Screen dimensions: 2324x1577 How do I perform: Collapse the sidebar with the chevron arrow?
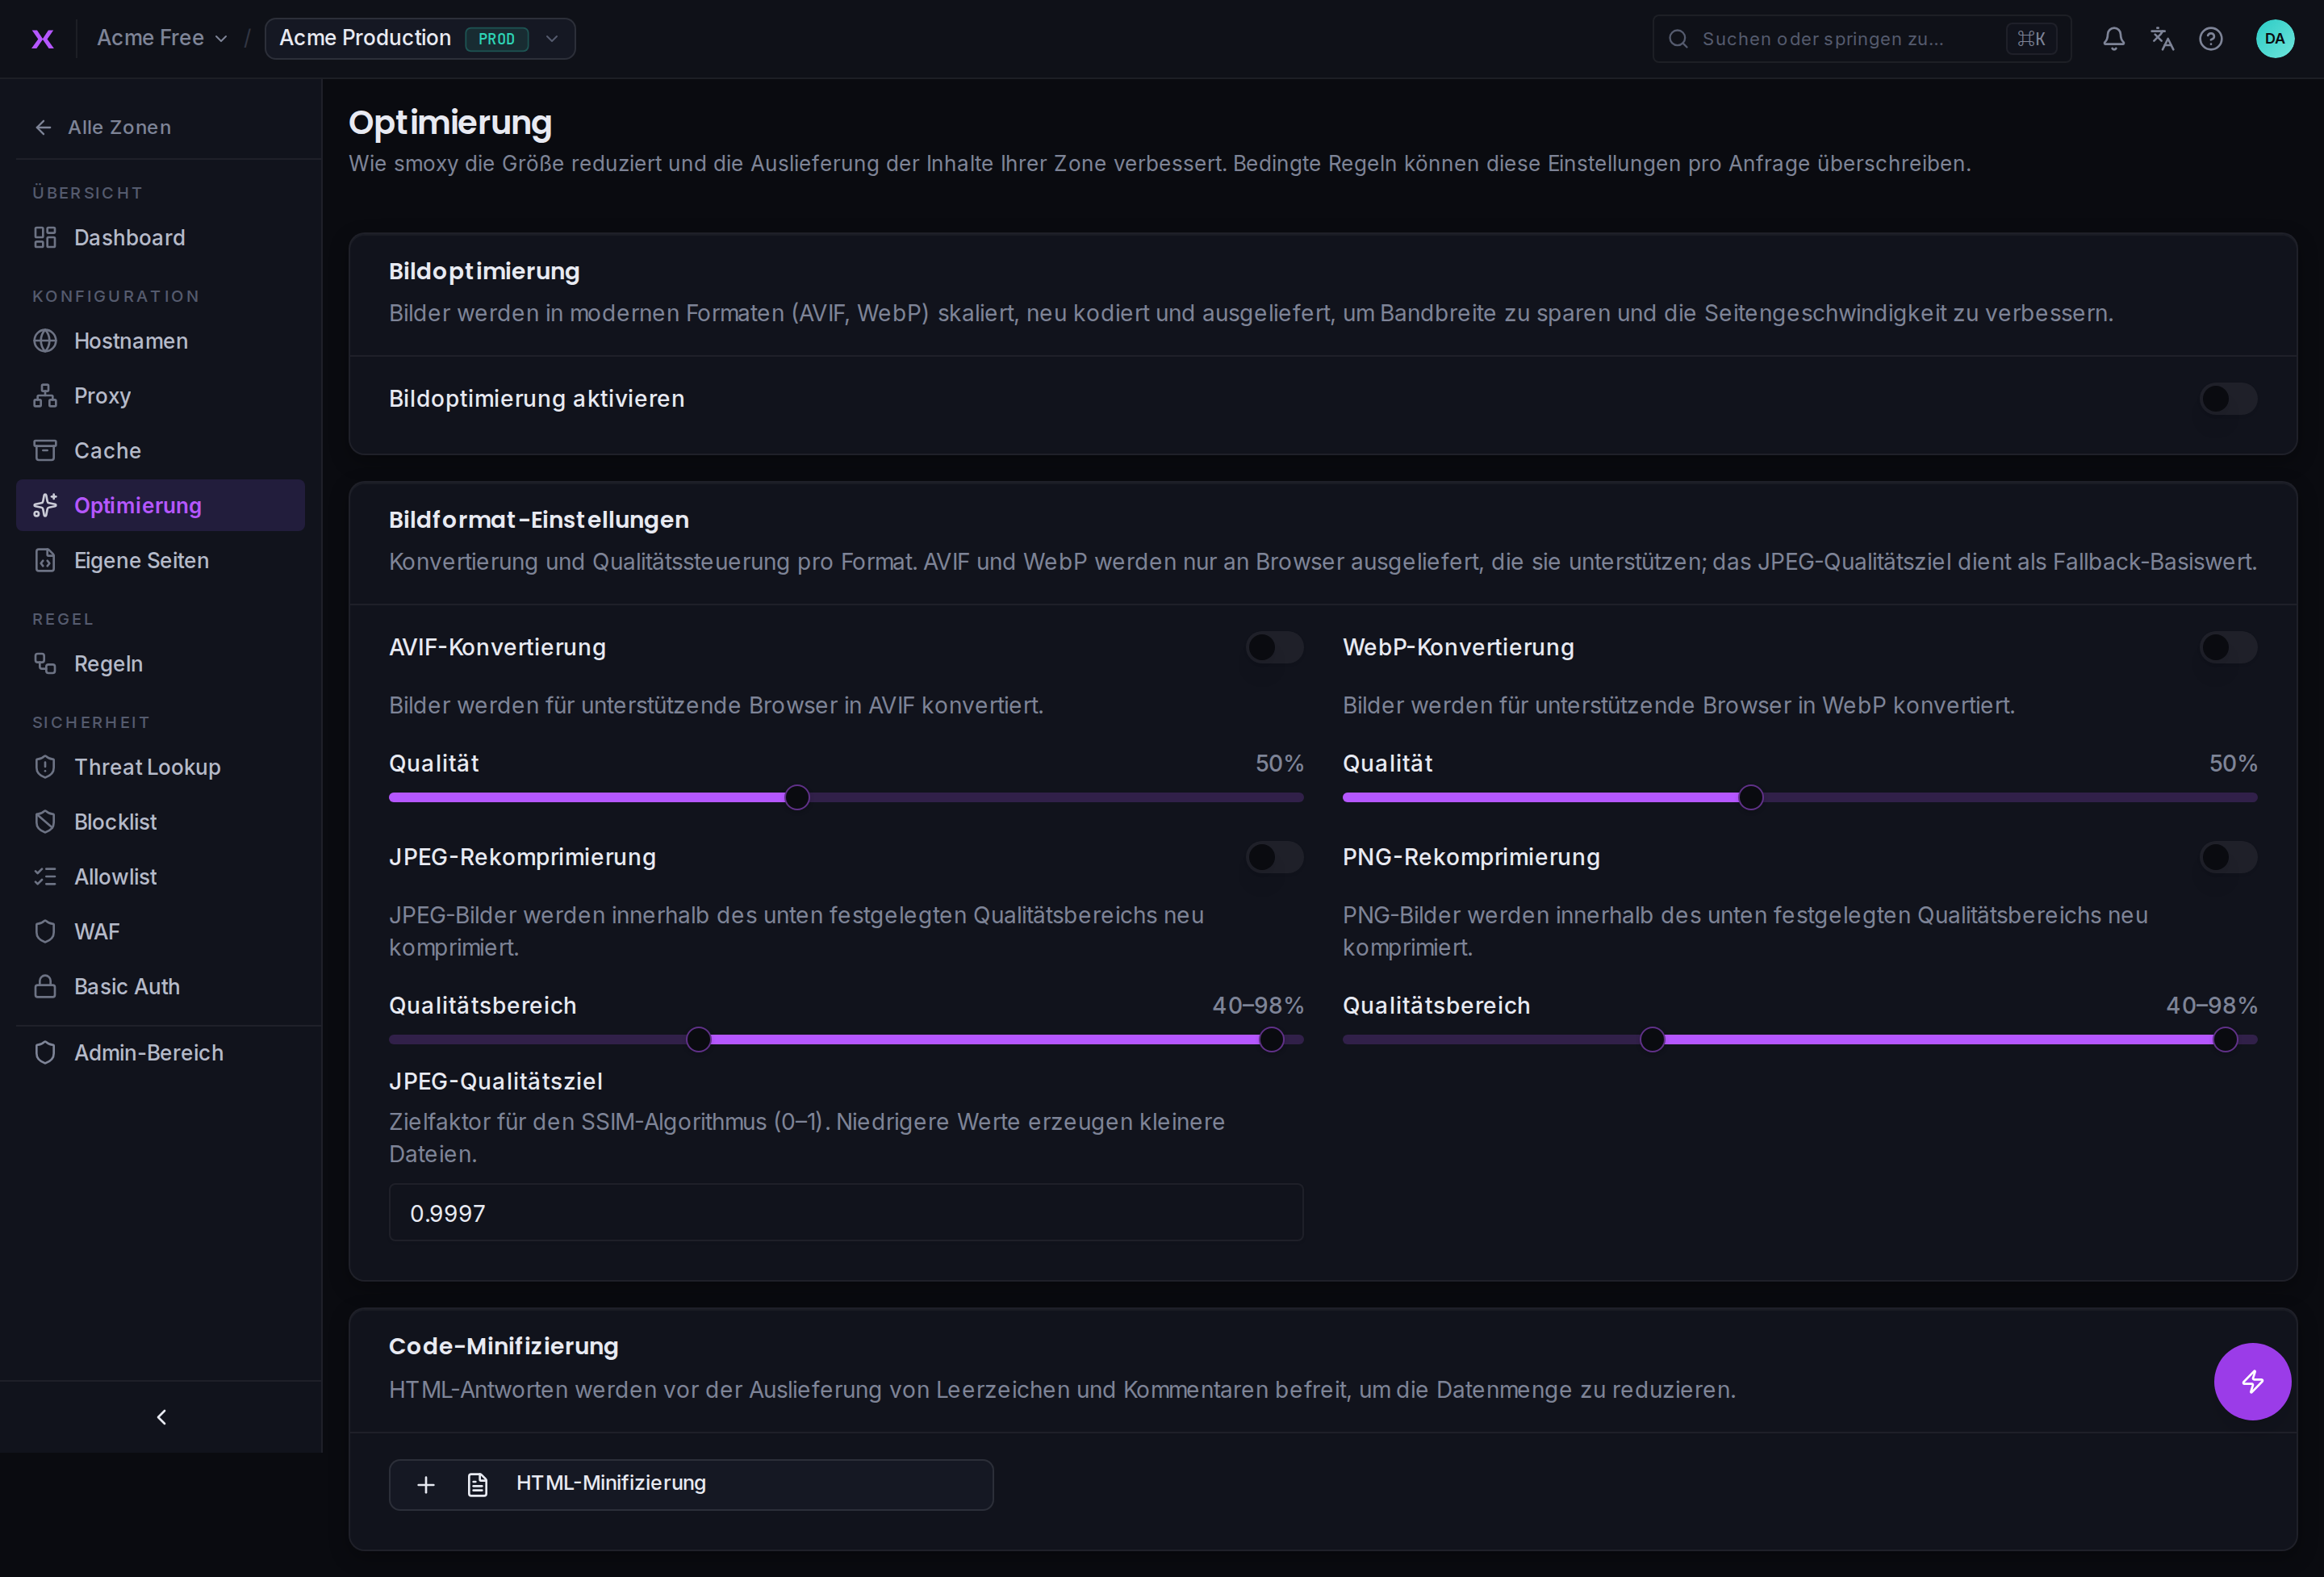(x=161, y=1417)
